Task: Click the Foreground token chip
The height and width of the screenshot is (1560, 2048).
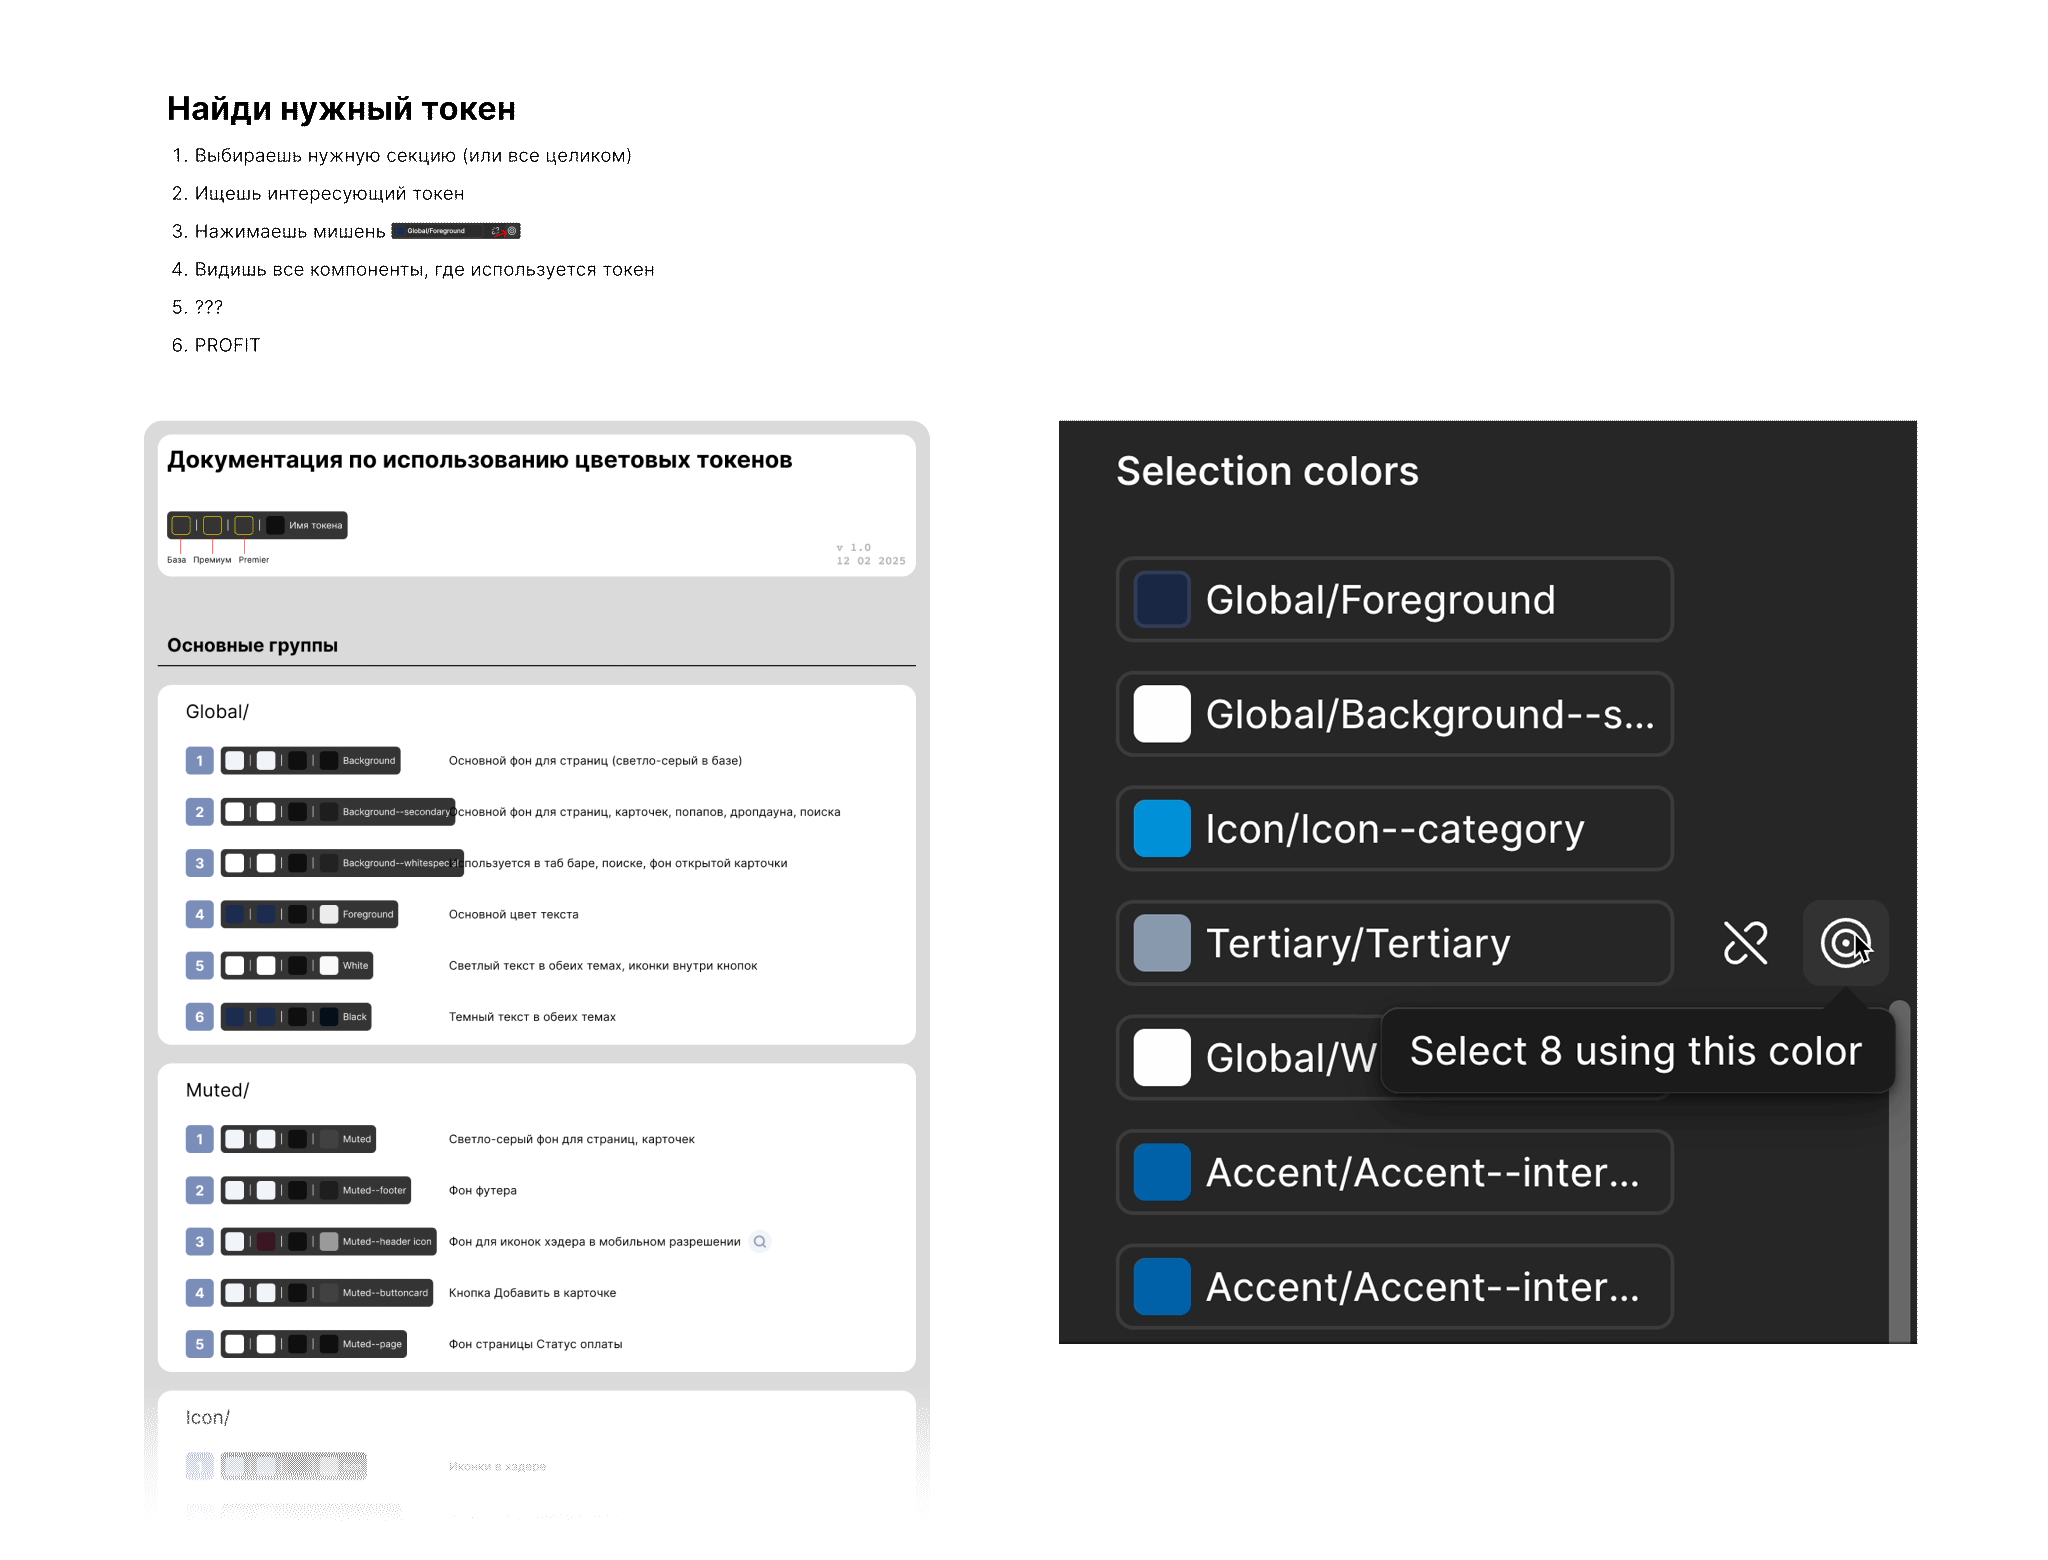Action: point(310,914)
